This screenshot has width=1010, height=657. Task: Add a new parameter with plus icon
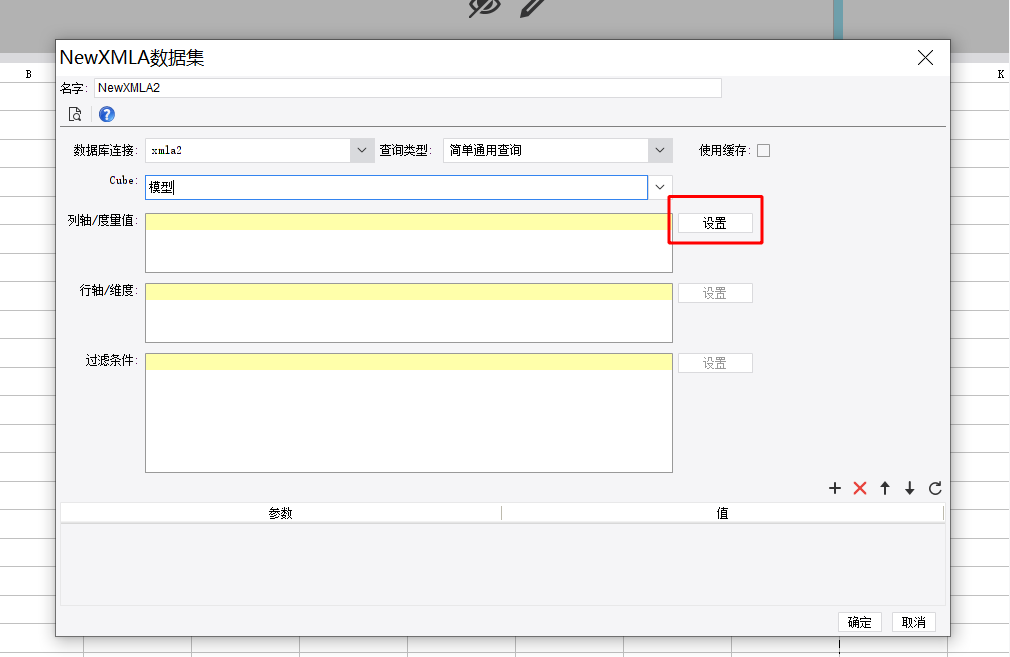coord(835,488)
